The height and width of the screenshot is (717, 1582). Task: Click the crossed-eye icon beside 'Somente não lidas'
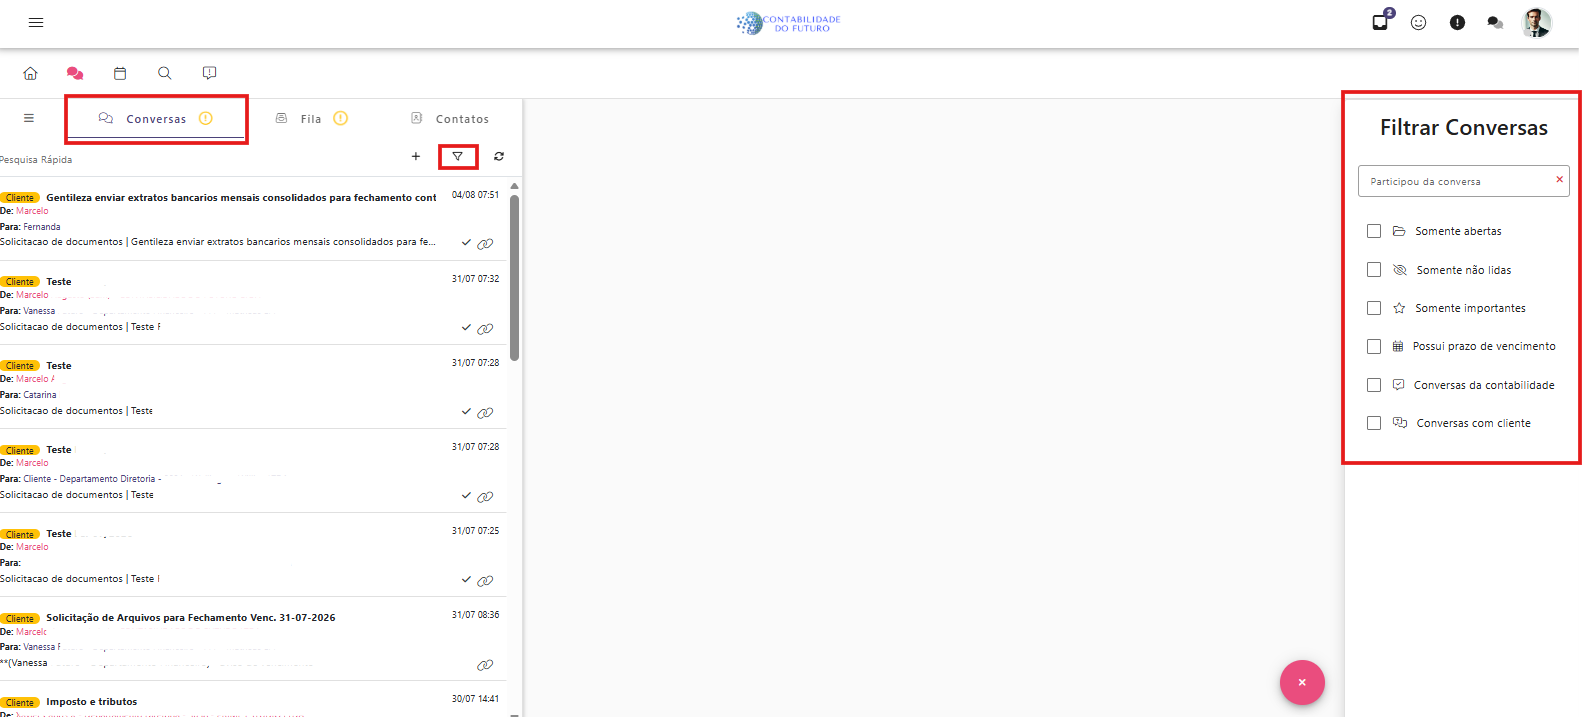(1400, 270)
